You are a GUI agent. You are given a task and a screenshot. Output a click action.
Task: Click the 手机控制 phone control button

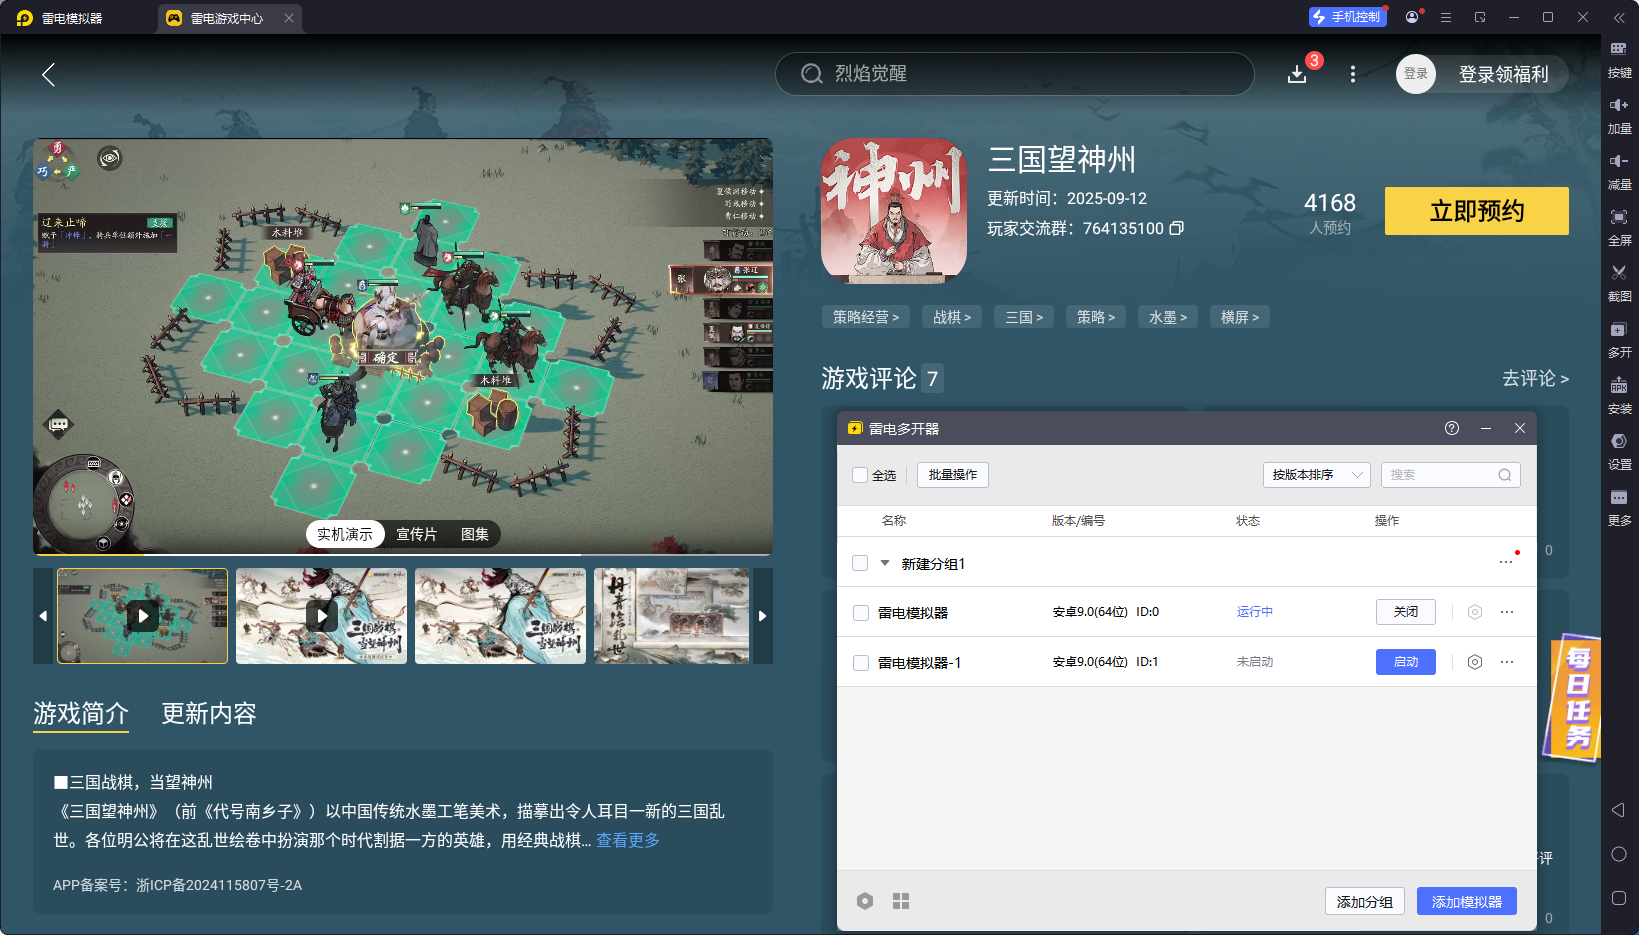[1347, 16]
